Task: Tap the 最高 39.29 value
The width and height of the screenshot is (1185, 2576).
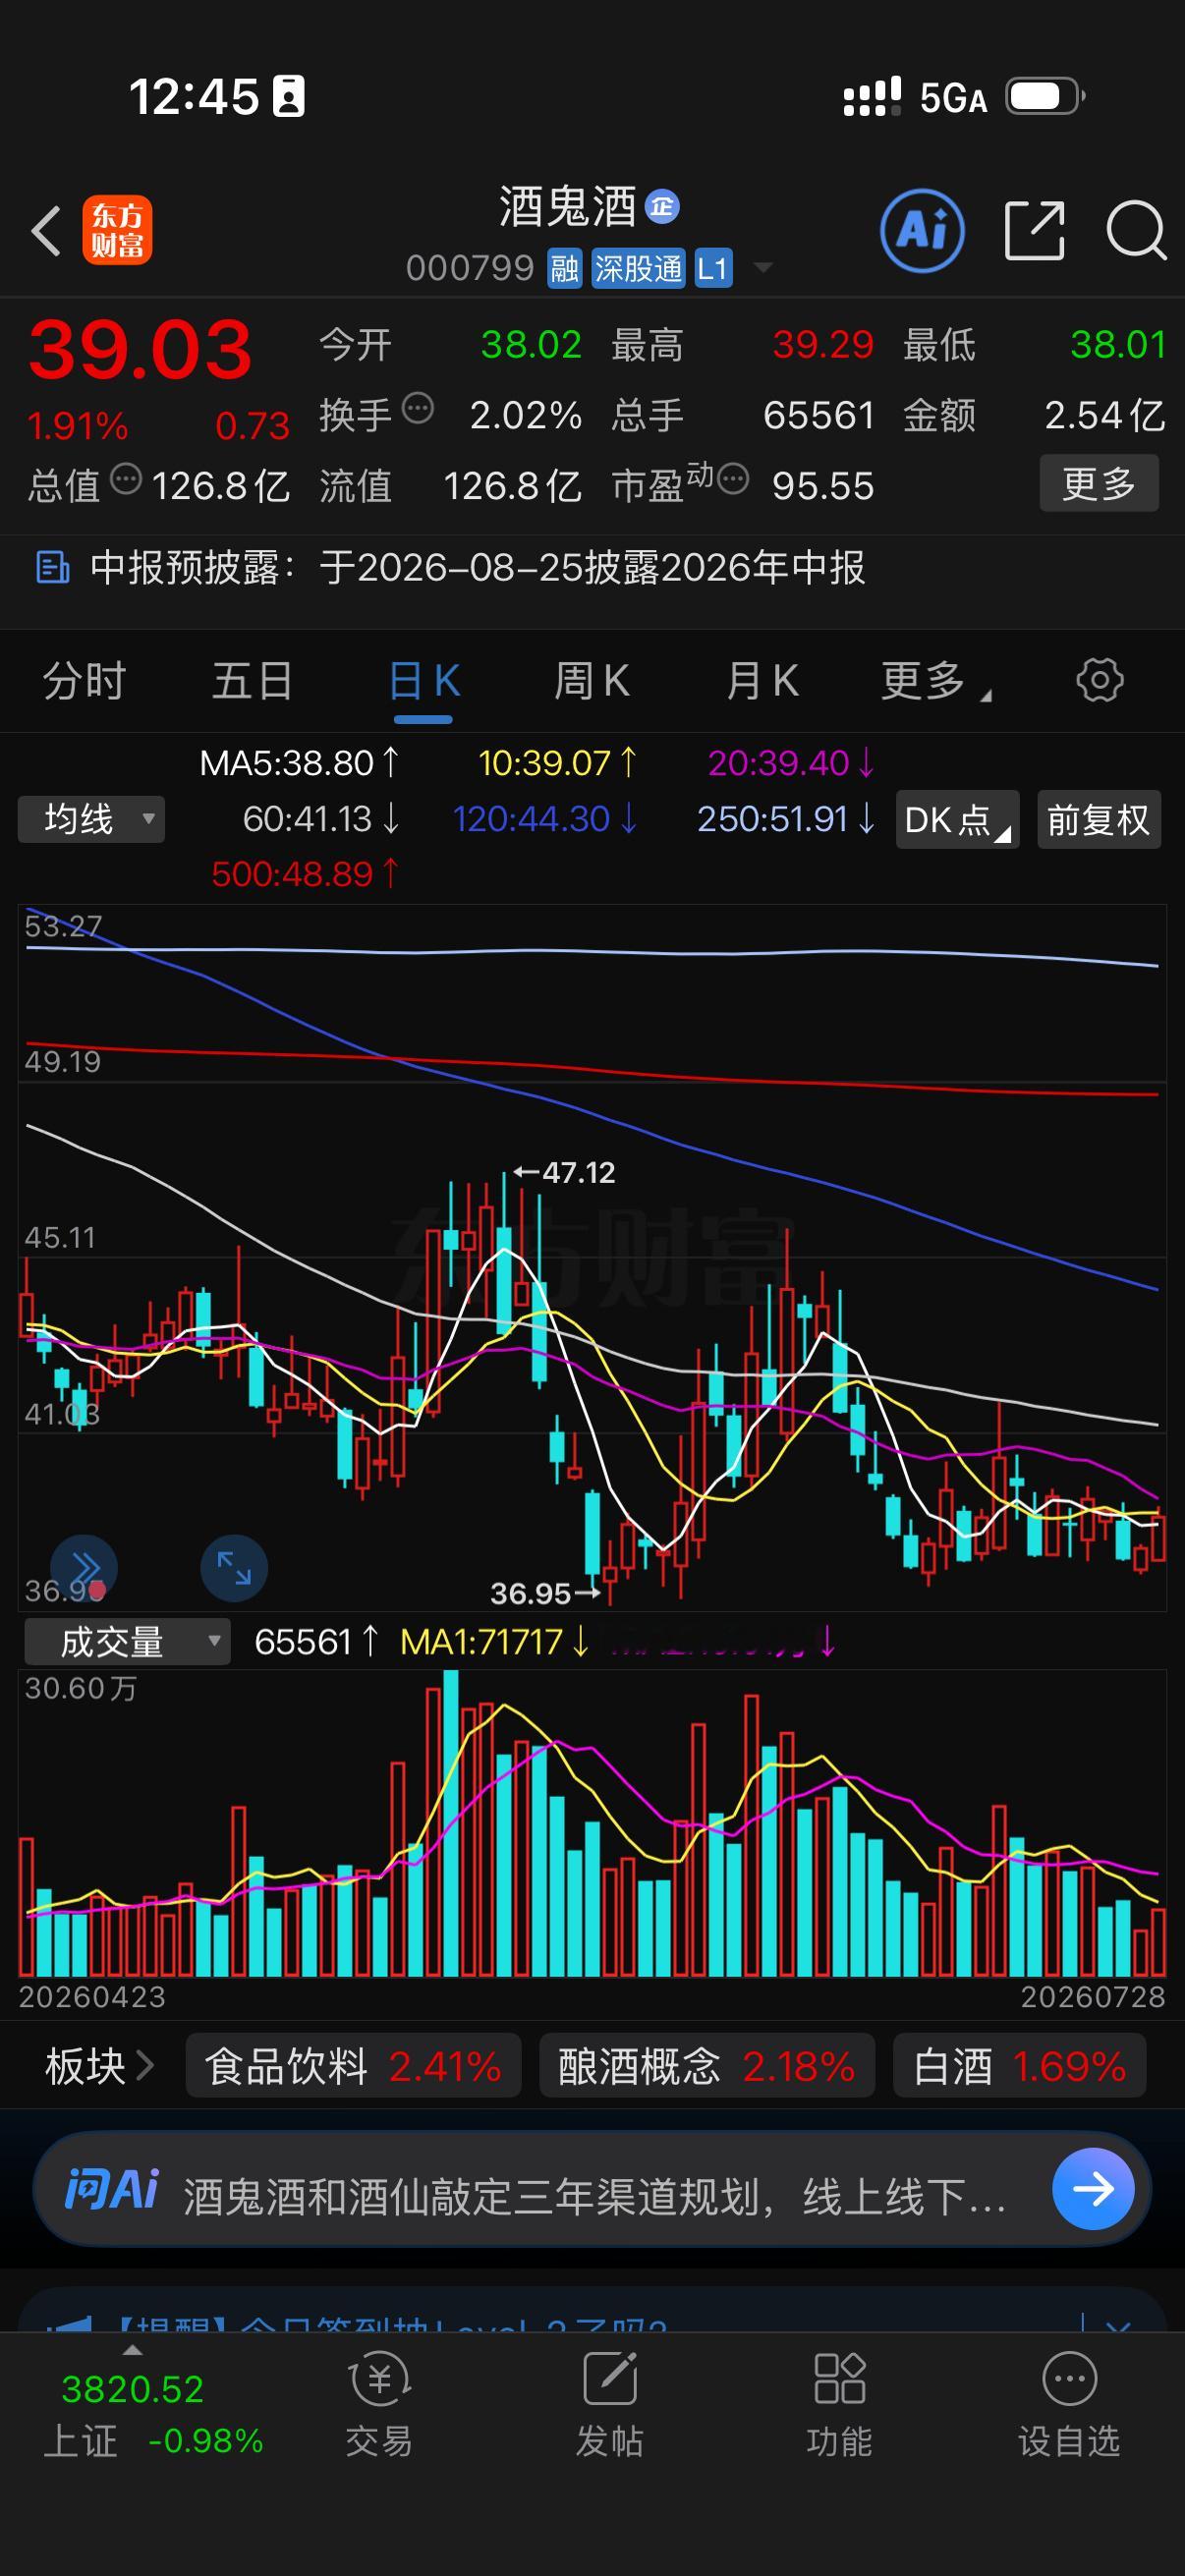Action: tap(824, 345)
